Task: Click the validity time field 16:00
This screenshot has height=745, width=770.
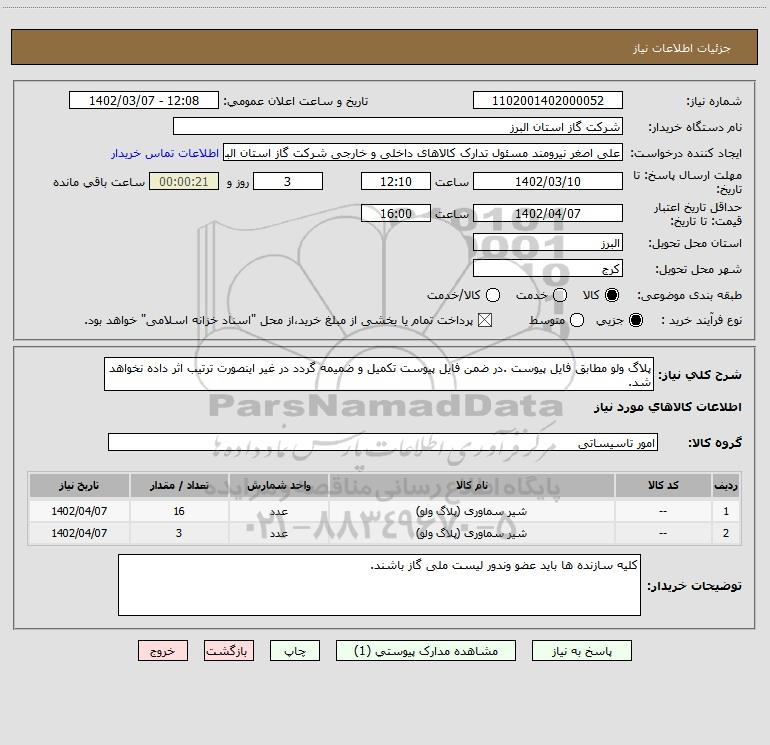Action: point(396,213)
